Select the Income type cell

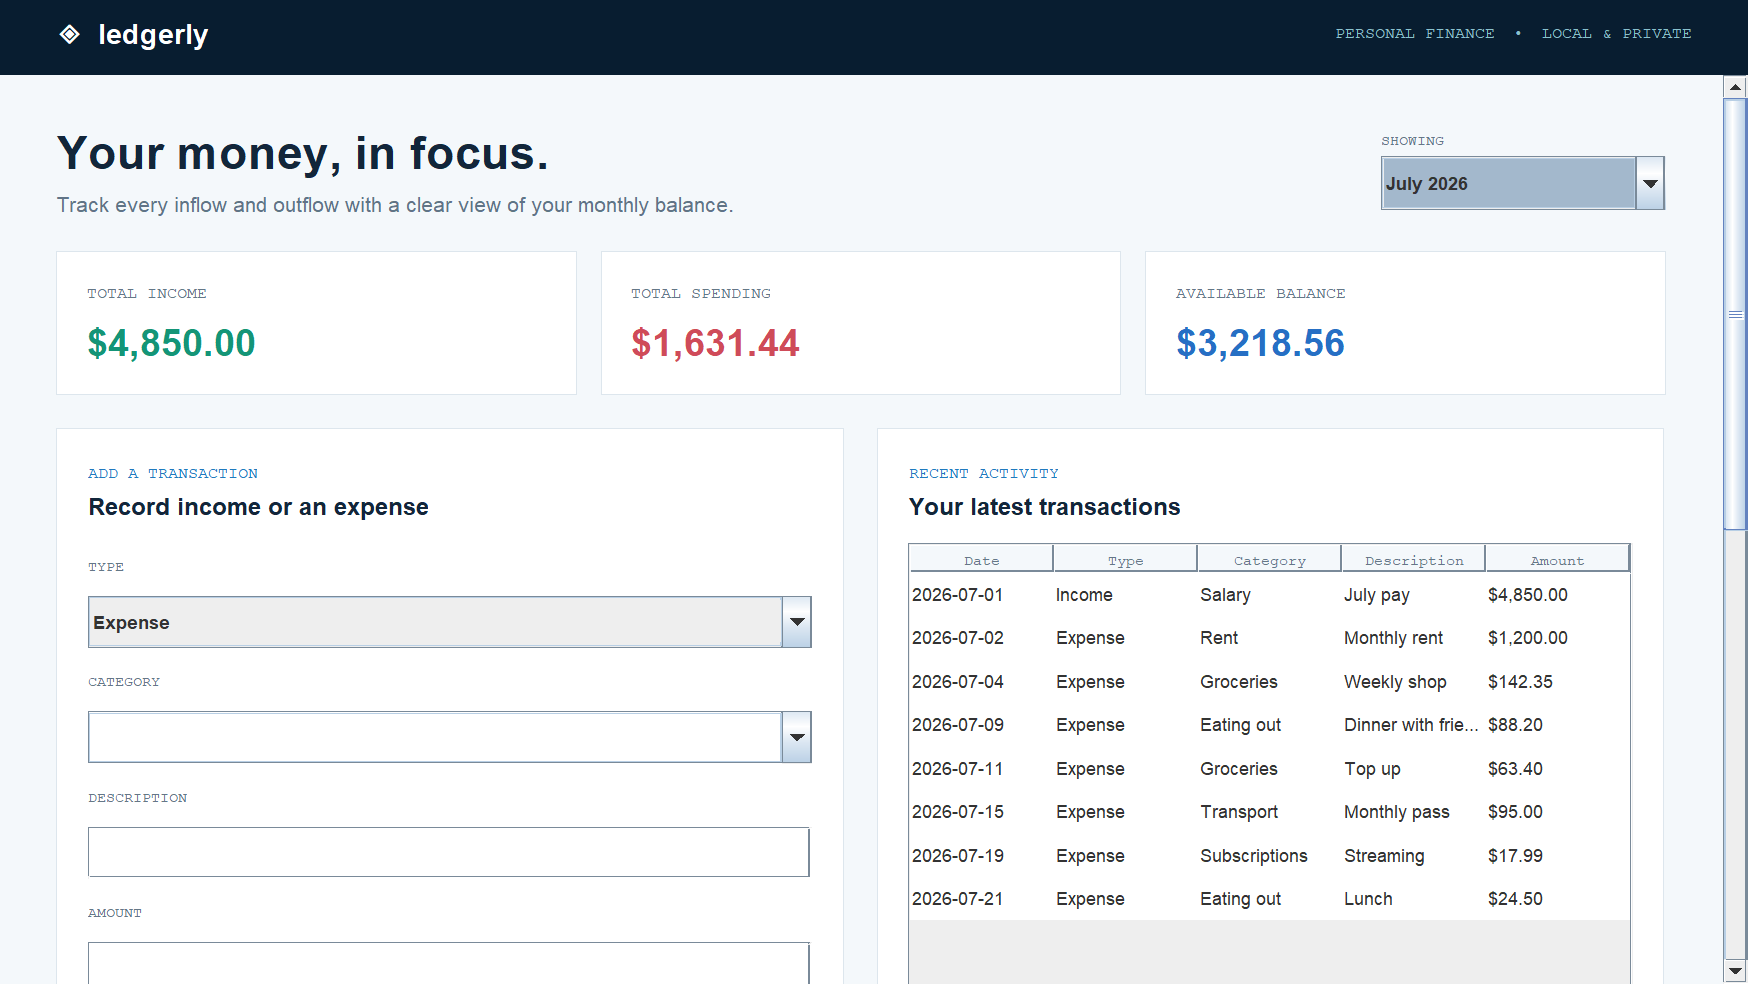1125,595
